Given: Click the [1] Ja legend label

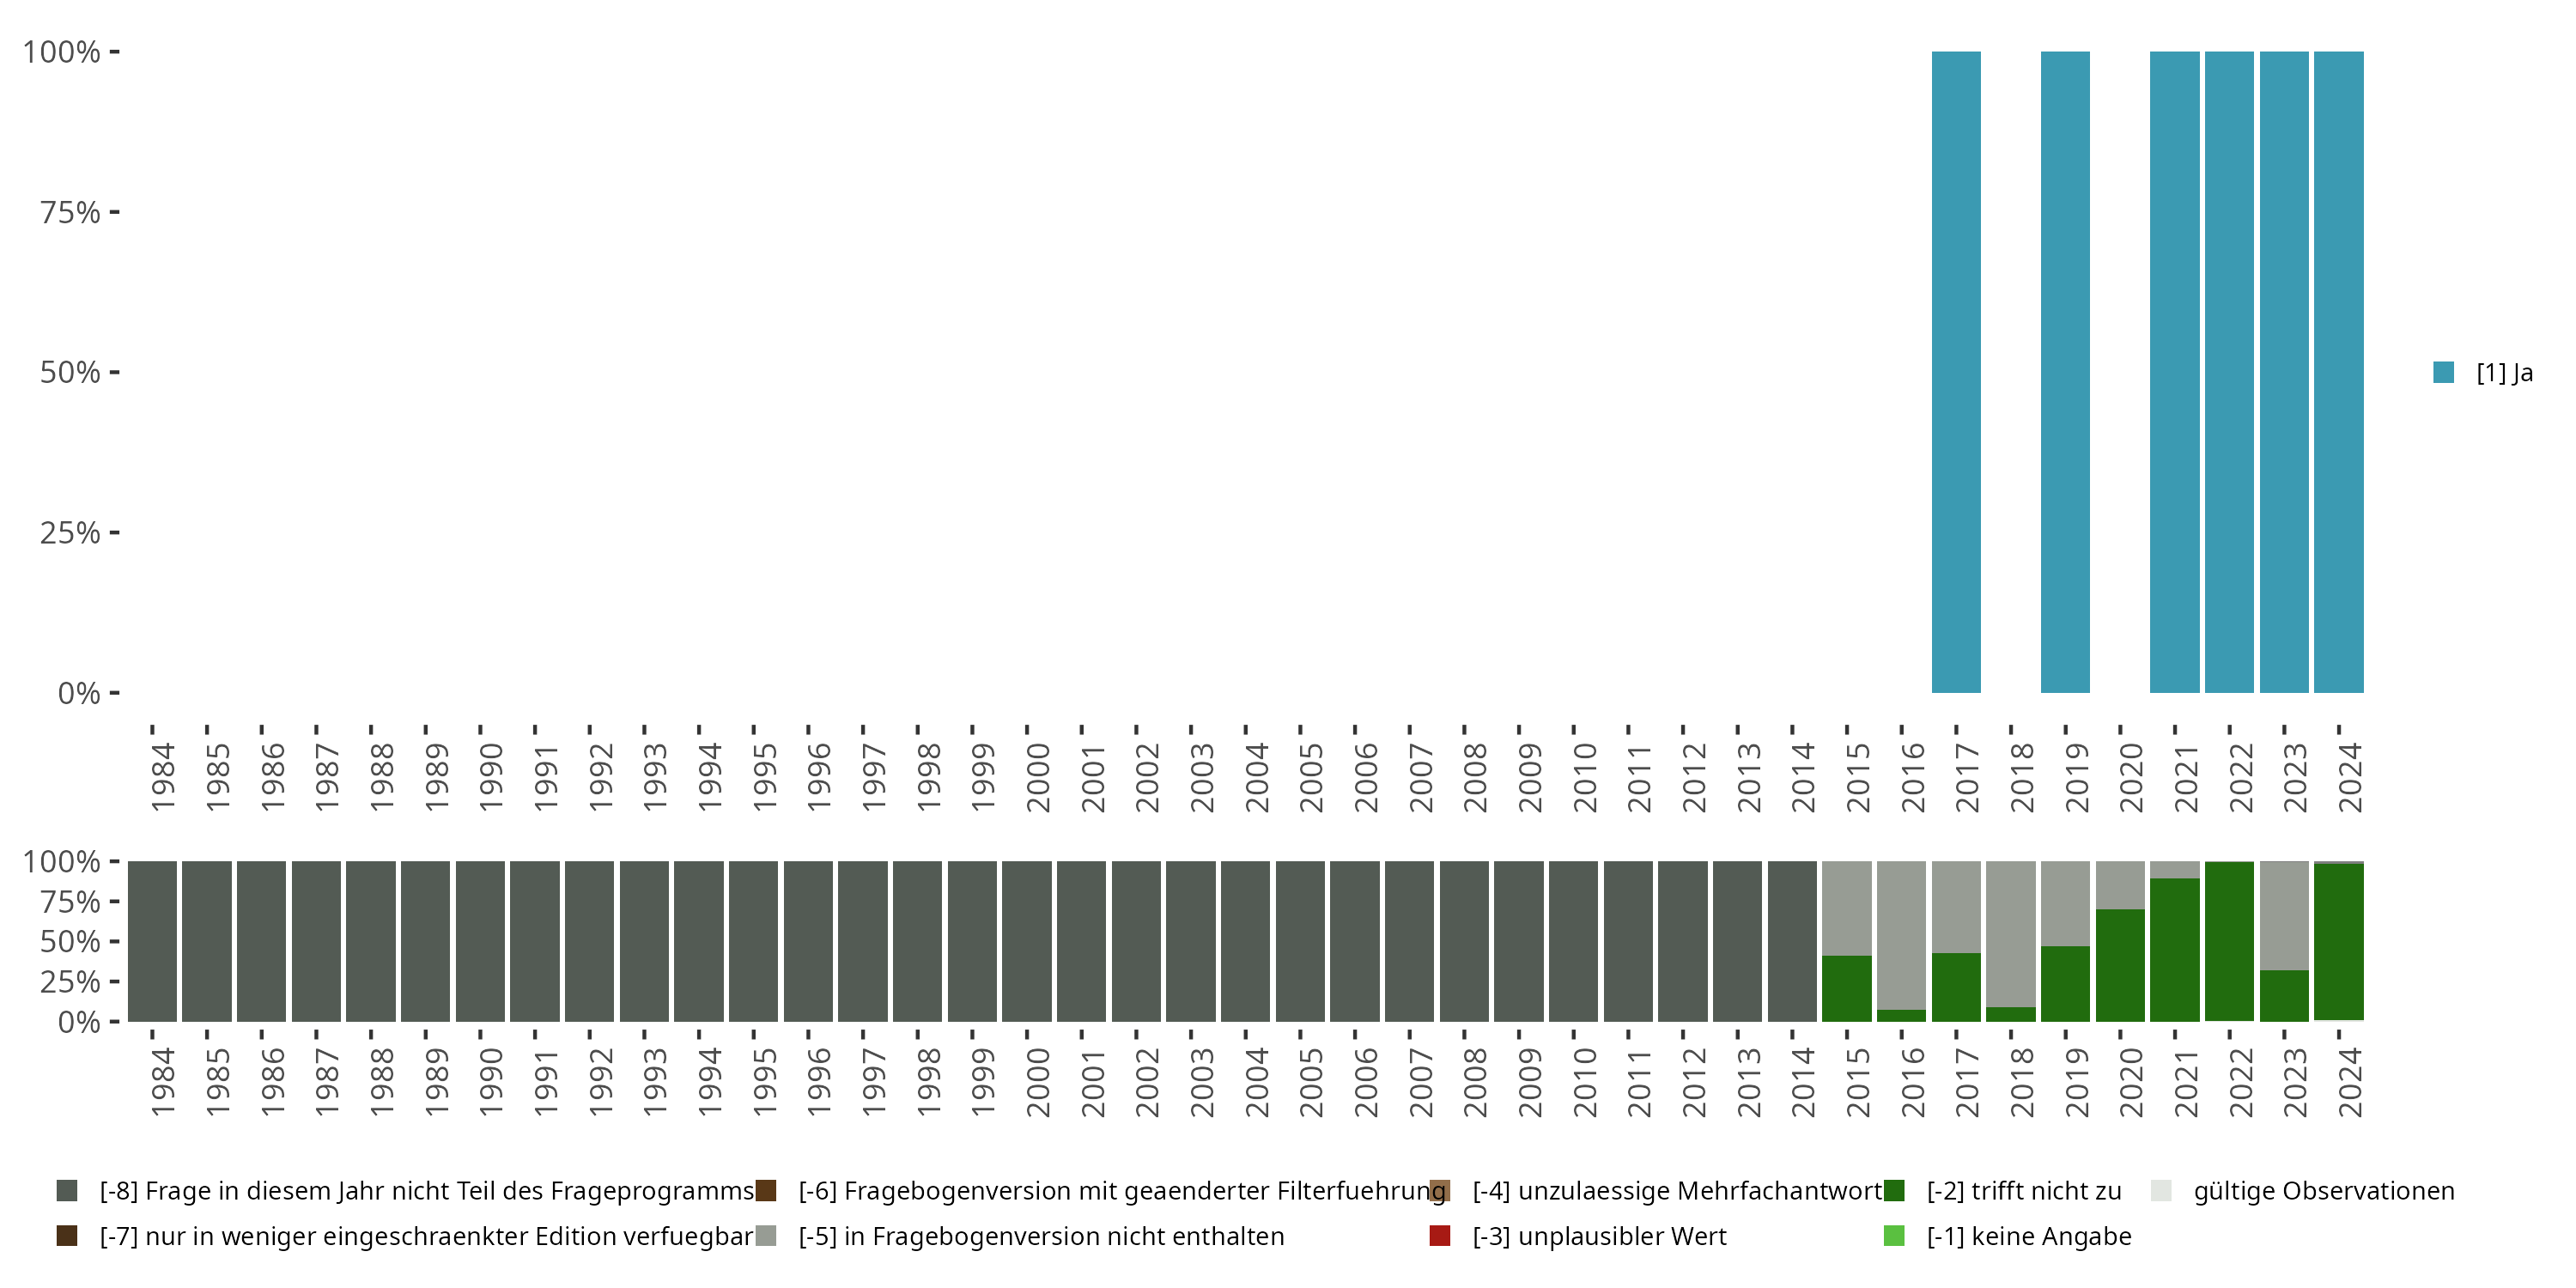Looking at the screenshot, I should click(2504, 372).
